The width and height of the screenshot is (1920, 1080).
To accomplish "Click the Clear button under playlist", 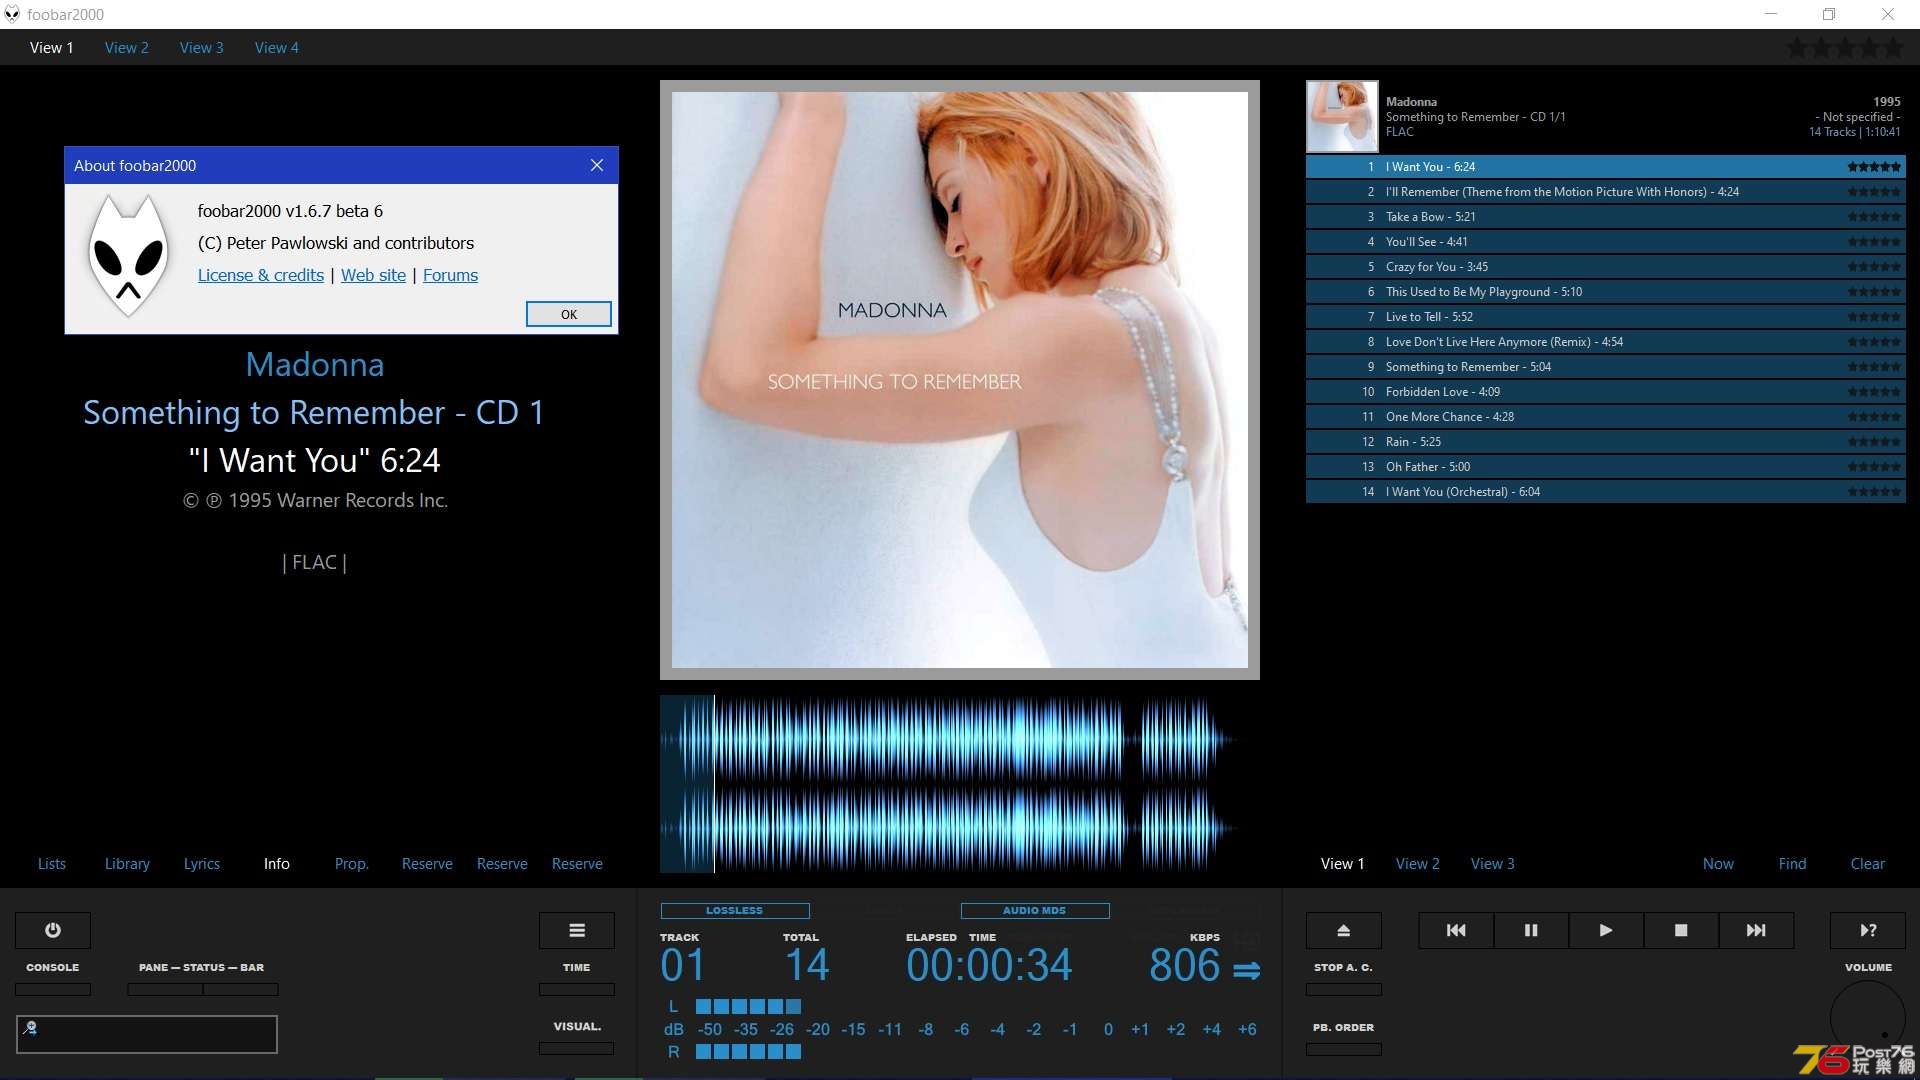I will 1868,864.
